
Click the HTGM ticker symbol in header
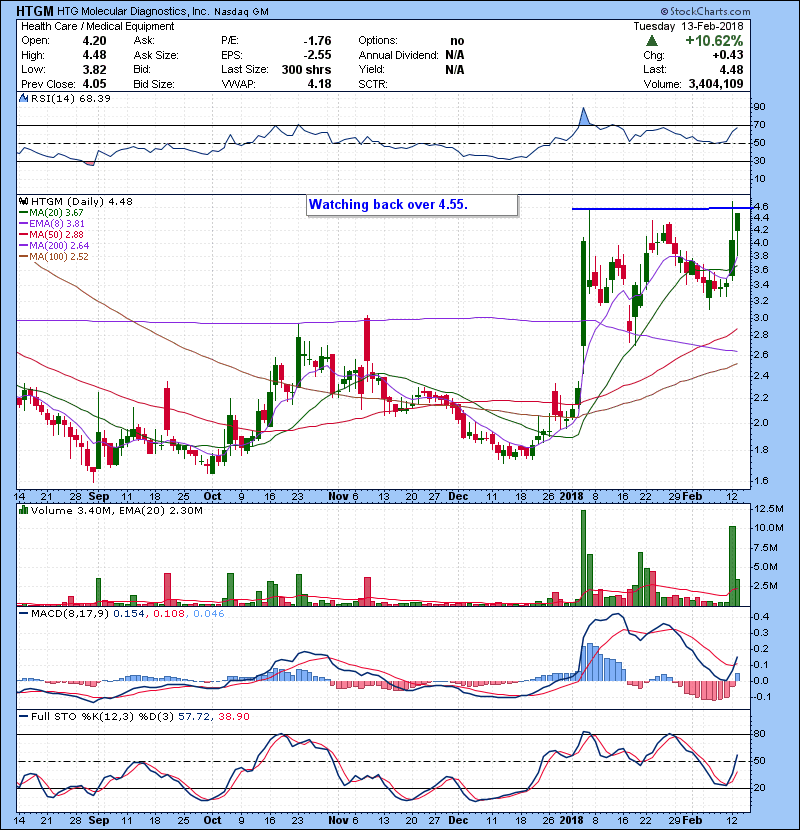[34, 11]
